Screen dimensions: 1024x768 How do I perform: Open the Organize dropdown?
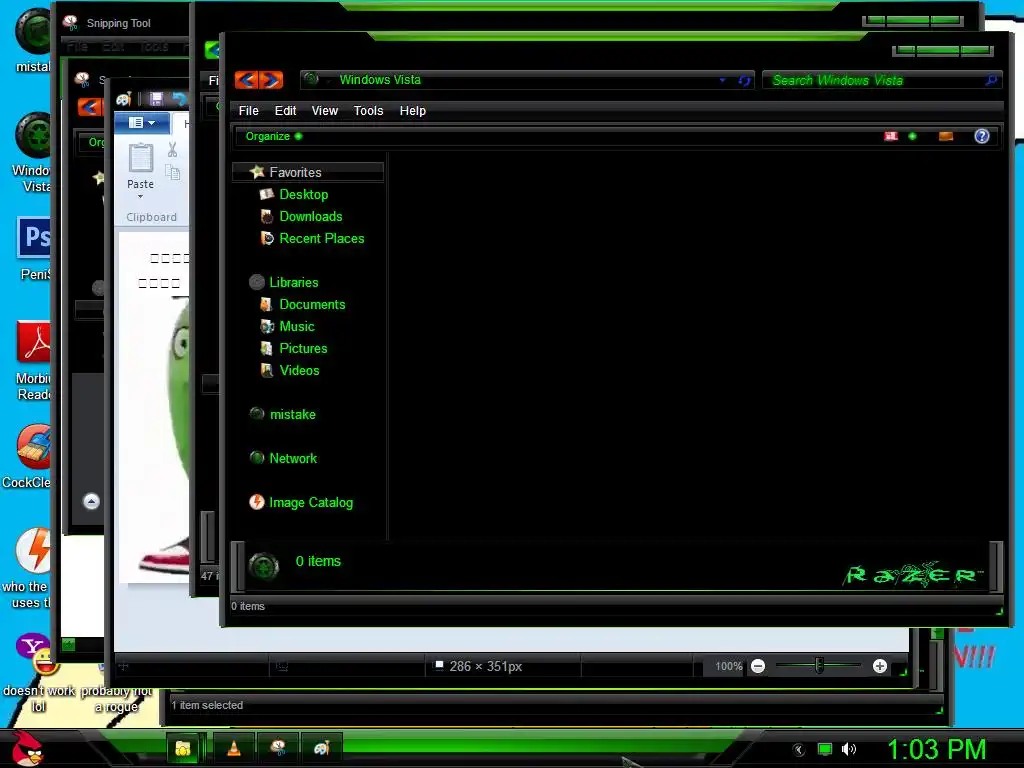(x=273, y=136)
